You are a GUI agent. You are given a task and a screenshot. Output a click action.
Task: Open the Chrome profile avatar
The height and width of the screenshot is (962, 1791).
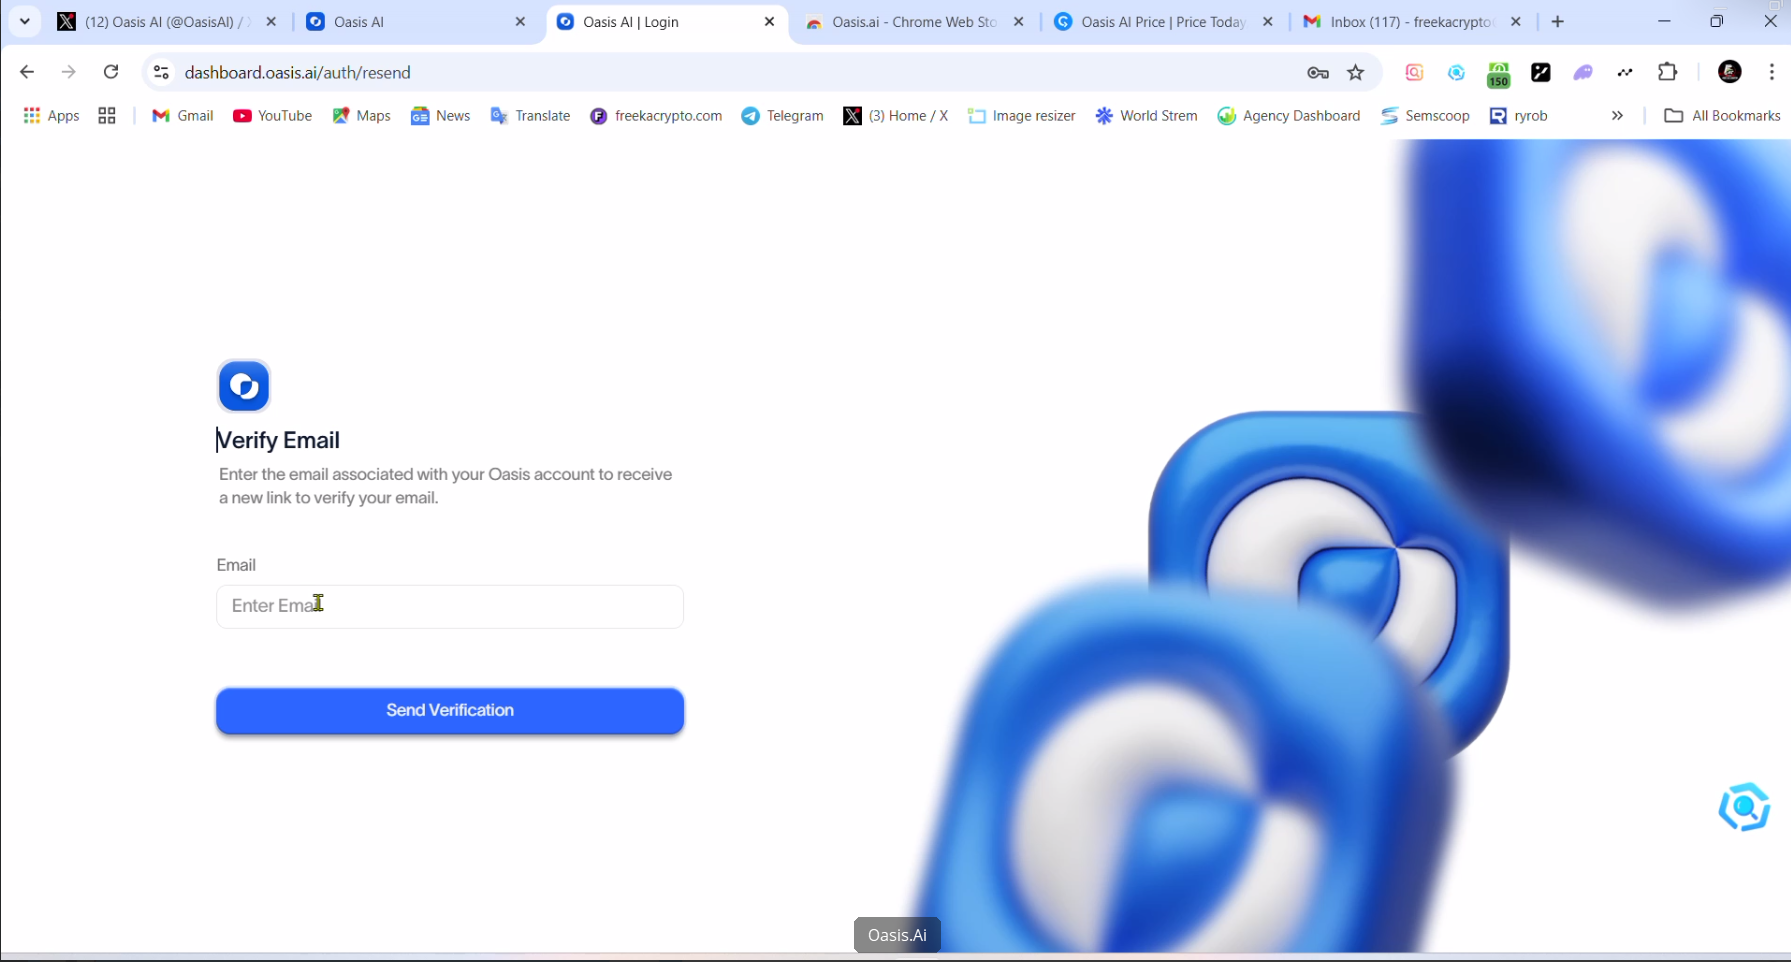point(1730,72)
